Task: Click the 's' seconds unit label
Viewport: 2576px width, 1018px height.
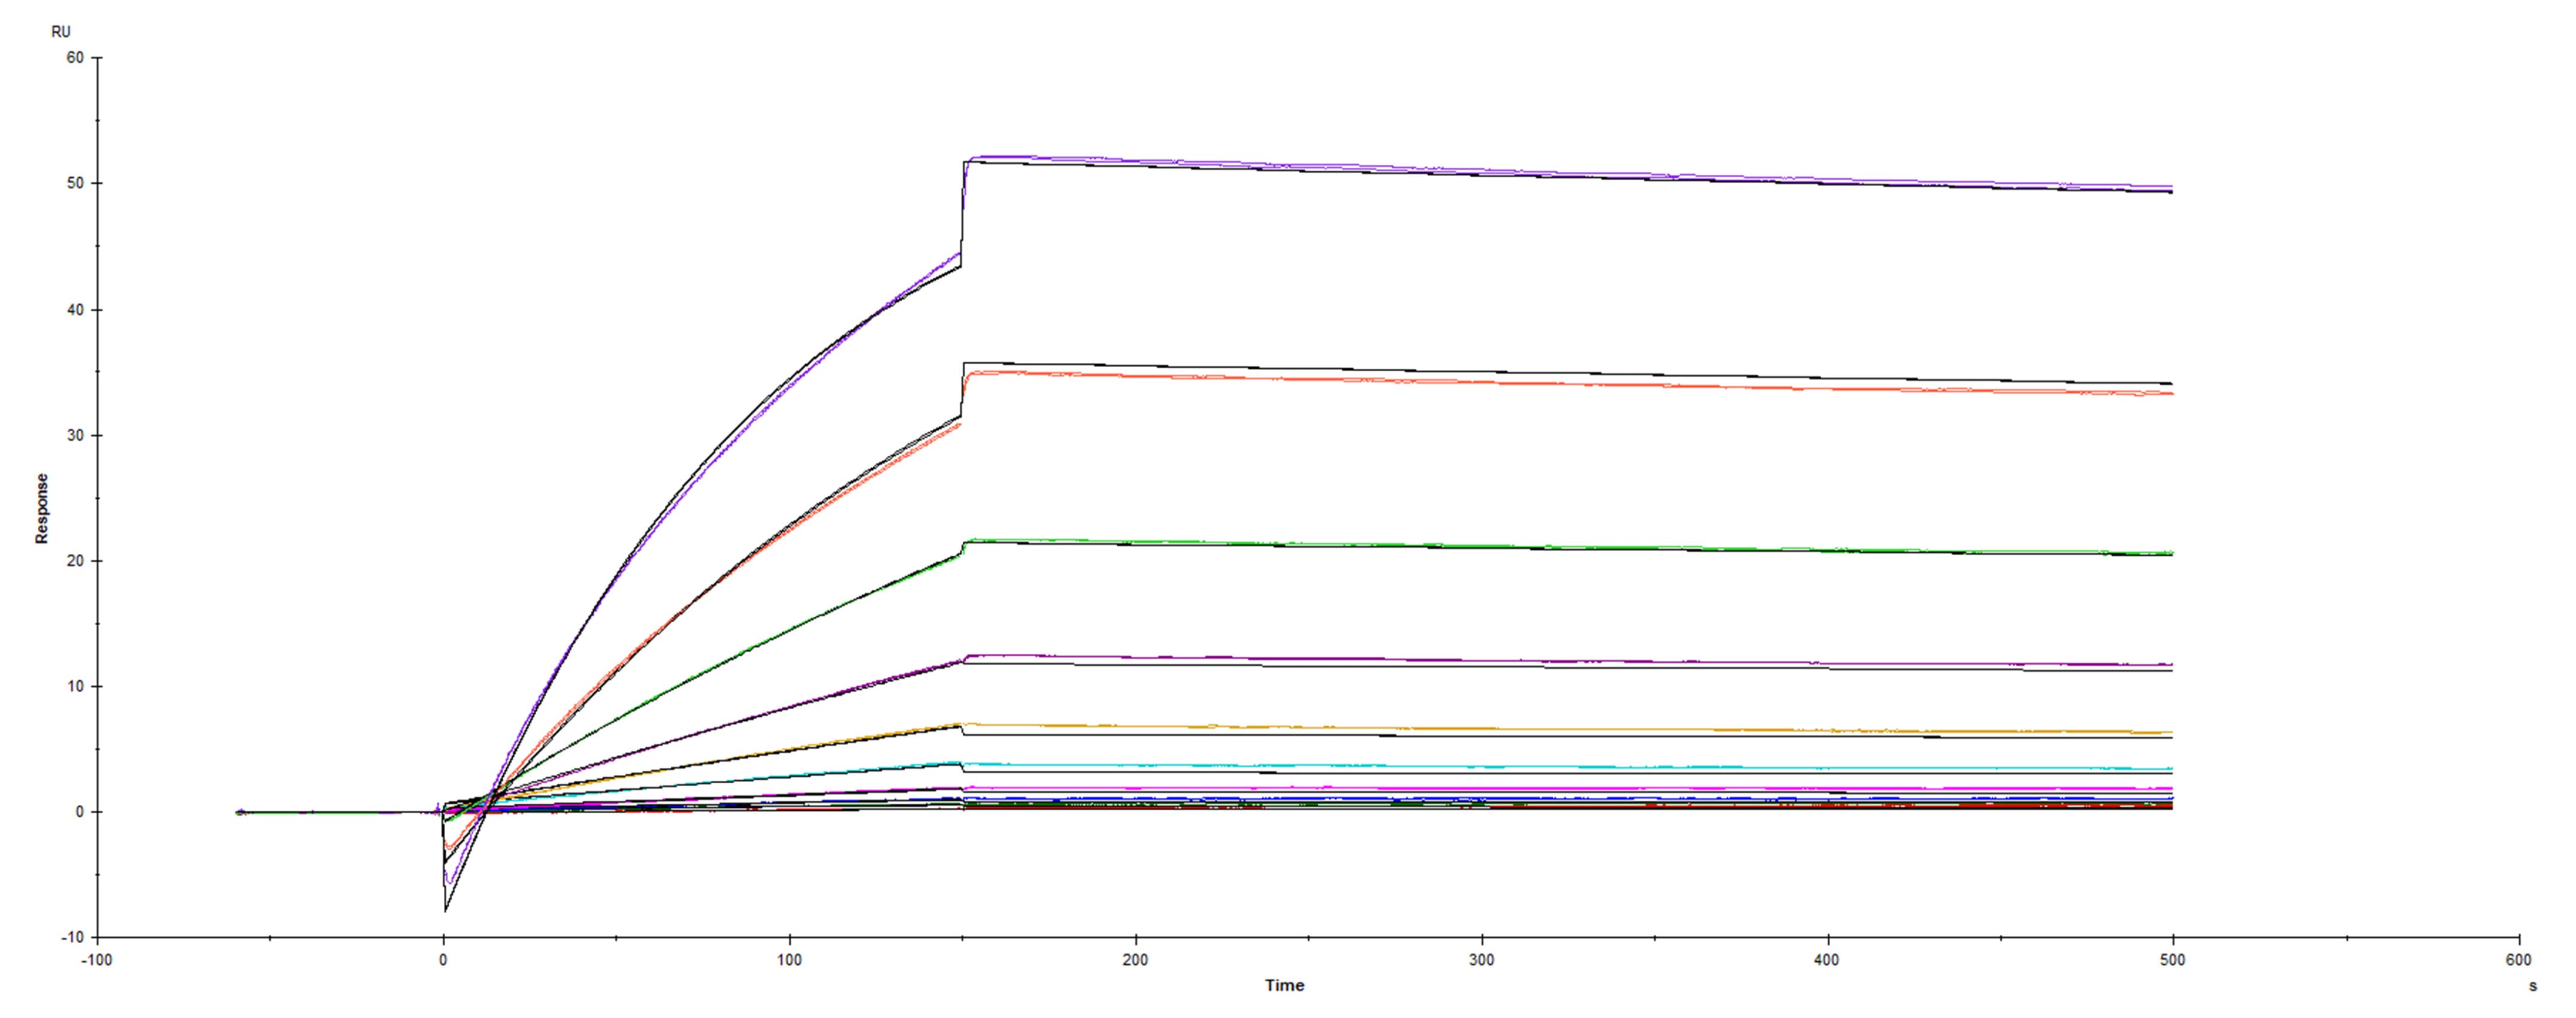Action: point(2533,986)
